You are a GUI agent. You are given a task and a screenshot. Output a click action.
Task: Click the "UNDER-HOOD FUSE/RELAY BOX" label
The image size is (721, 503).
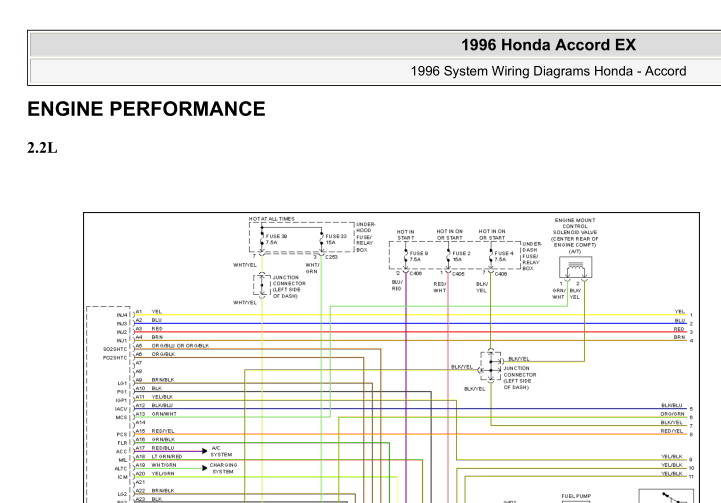[366, 237]
